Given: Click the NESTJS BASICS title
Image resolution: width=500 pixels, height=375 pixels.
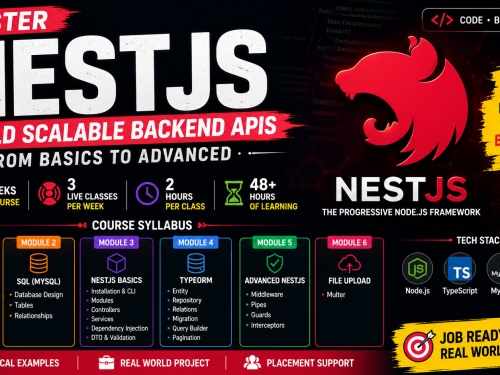Looking at the screenshot, I should [116, 280].
